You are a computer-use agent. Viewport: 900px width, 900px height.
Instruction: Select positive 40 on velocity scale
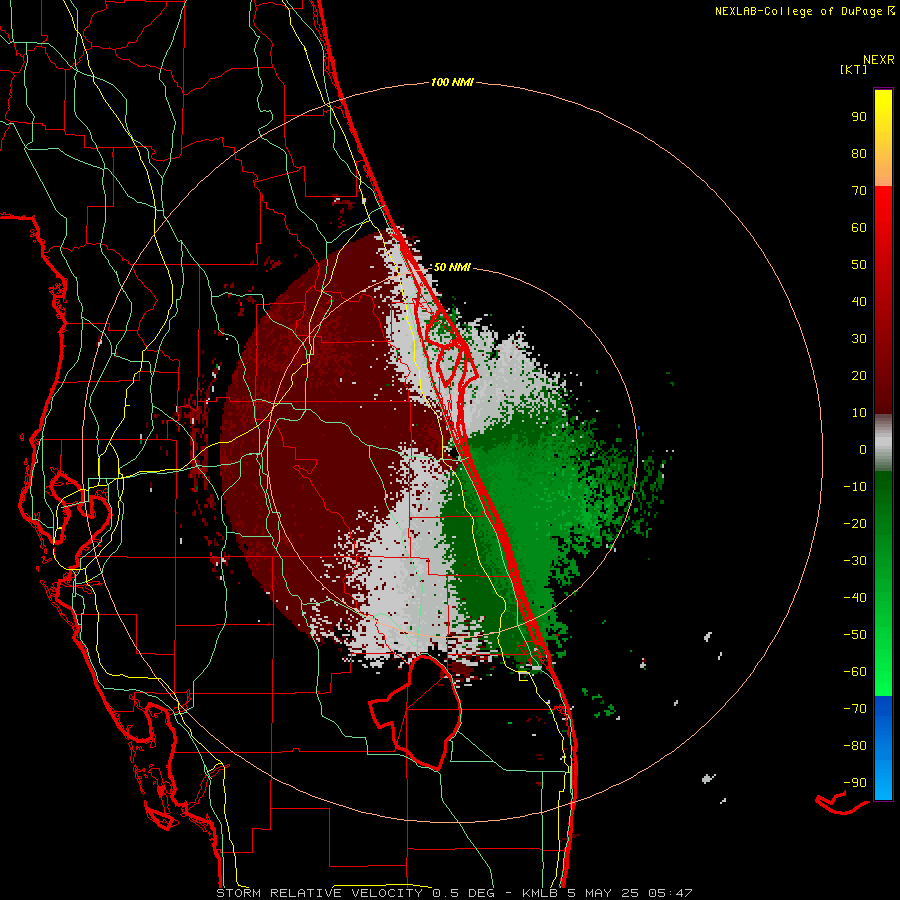859,302
